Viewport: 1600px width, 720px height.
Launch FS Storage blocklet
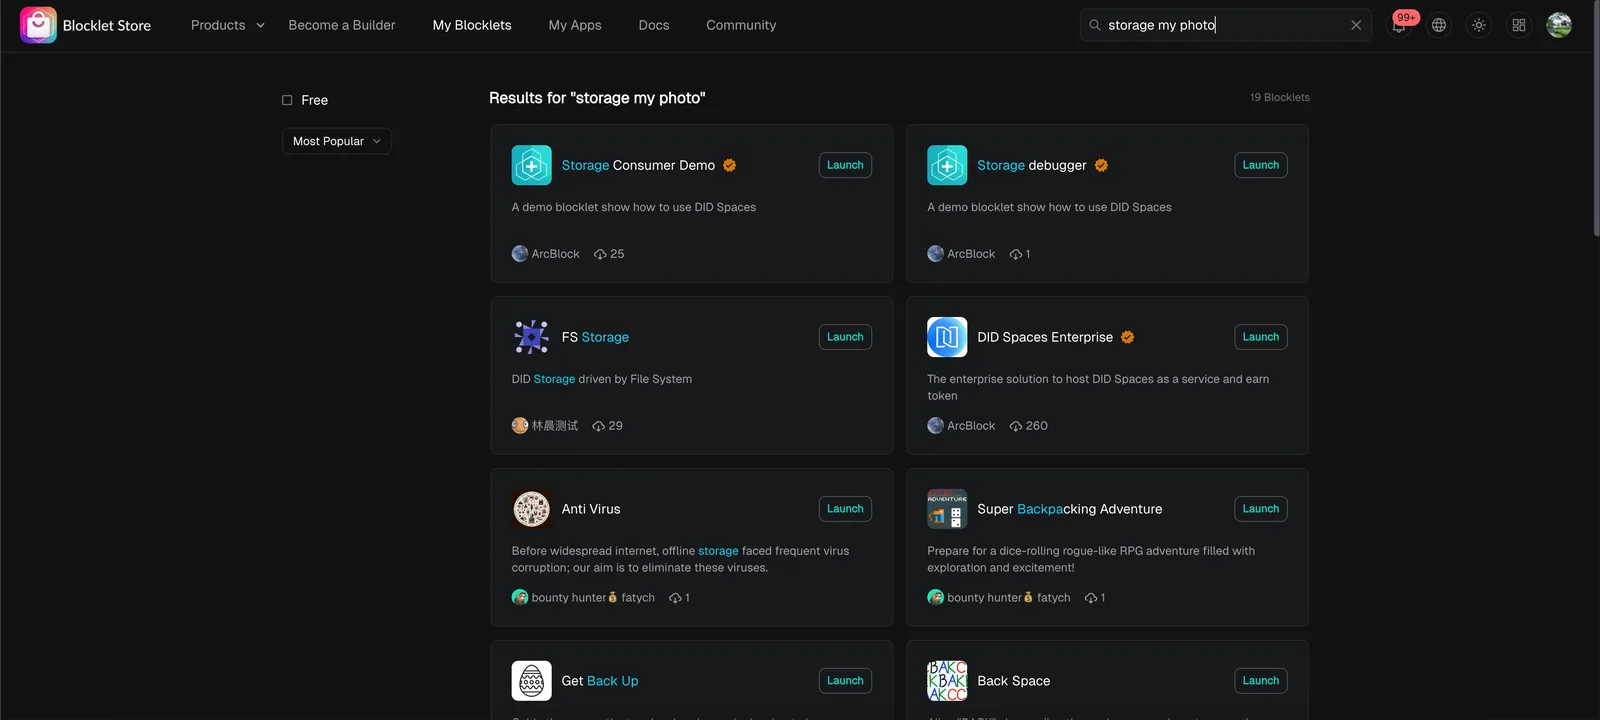(x=845, y=337)
